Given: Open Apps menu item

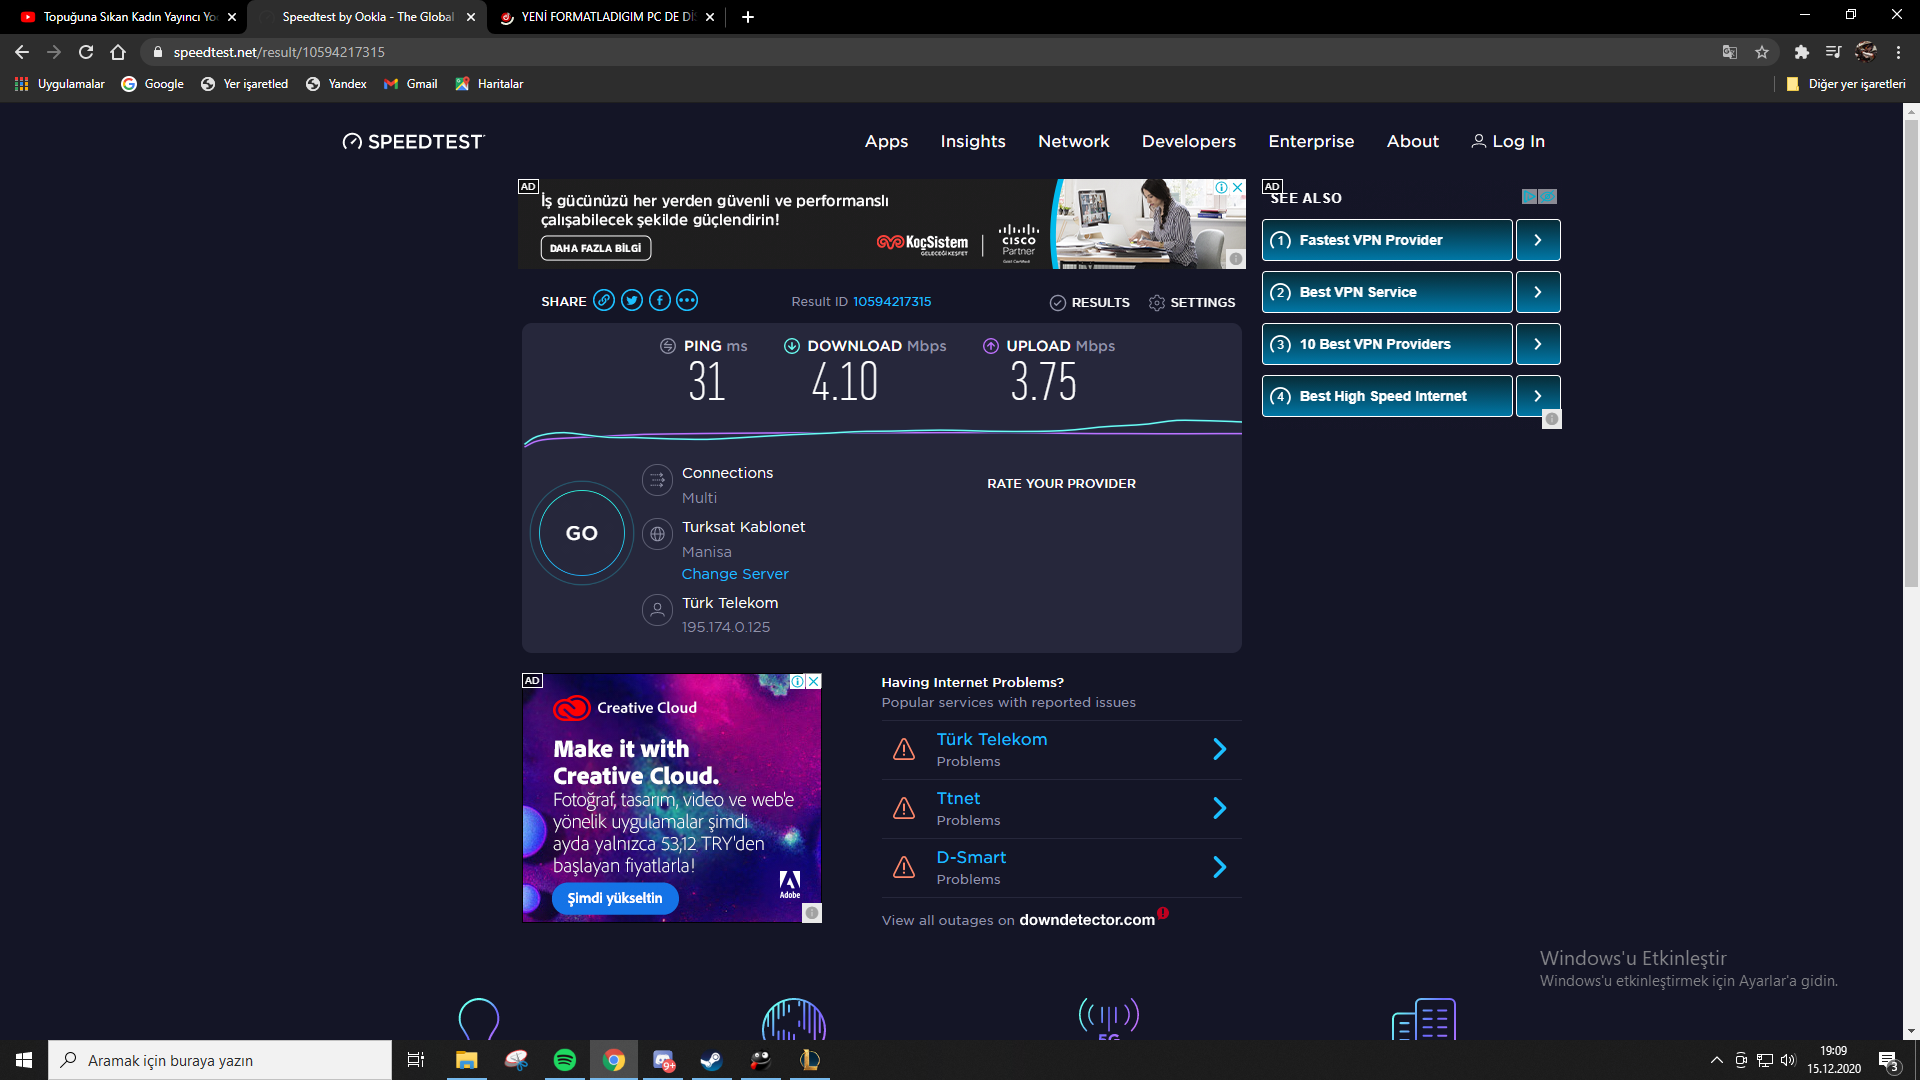Looking at the screenshot, I should point(886,142).
